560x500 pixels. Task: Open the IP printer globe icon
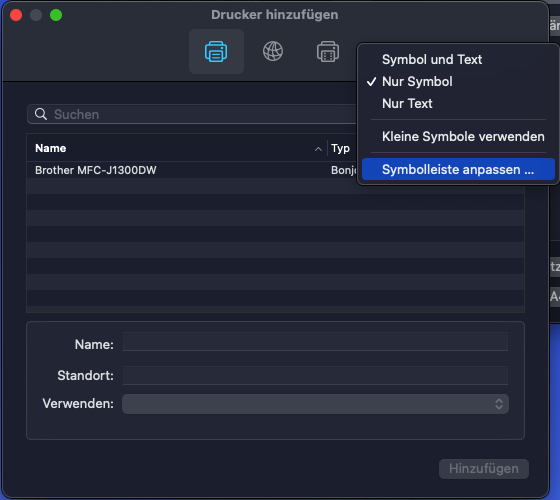(x=273, y=51)
